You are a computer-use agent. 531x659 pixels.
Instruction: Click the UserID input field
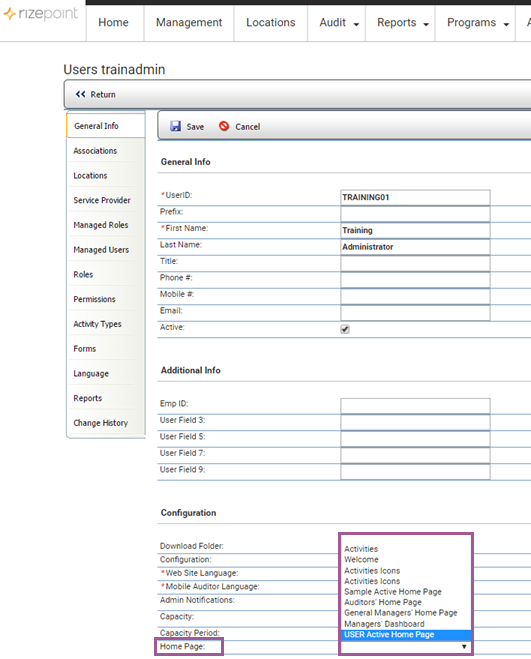pyautogui.click(x=415, y=198)
